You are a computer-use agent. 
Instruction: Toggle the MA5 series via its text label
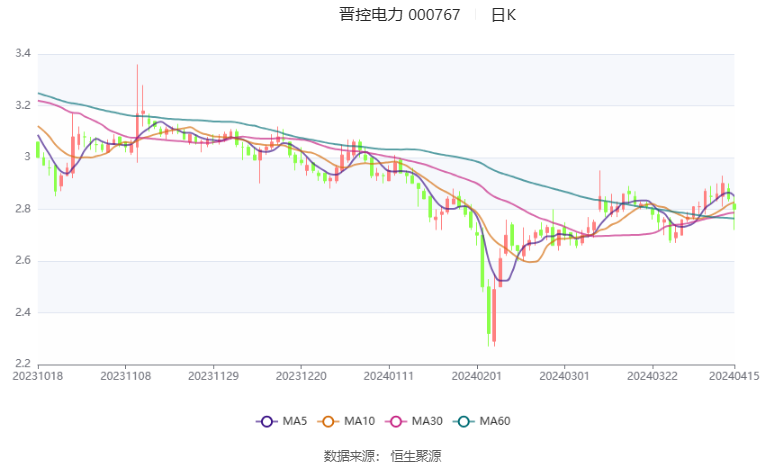coord(296,421)
